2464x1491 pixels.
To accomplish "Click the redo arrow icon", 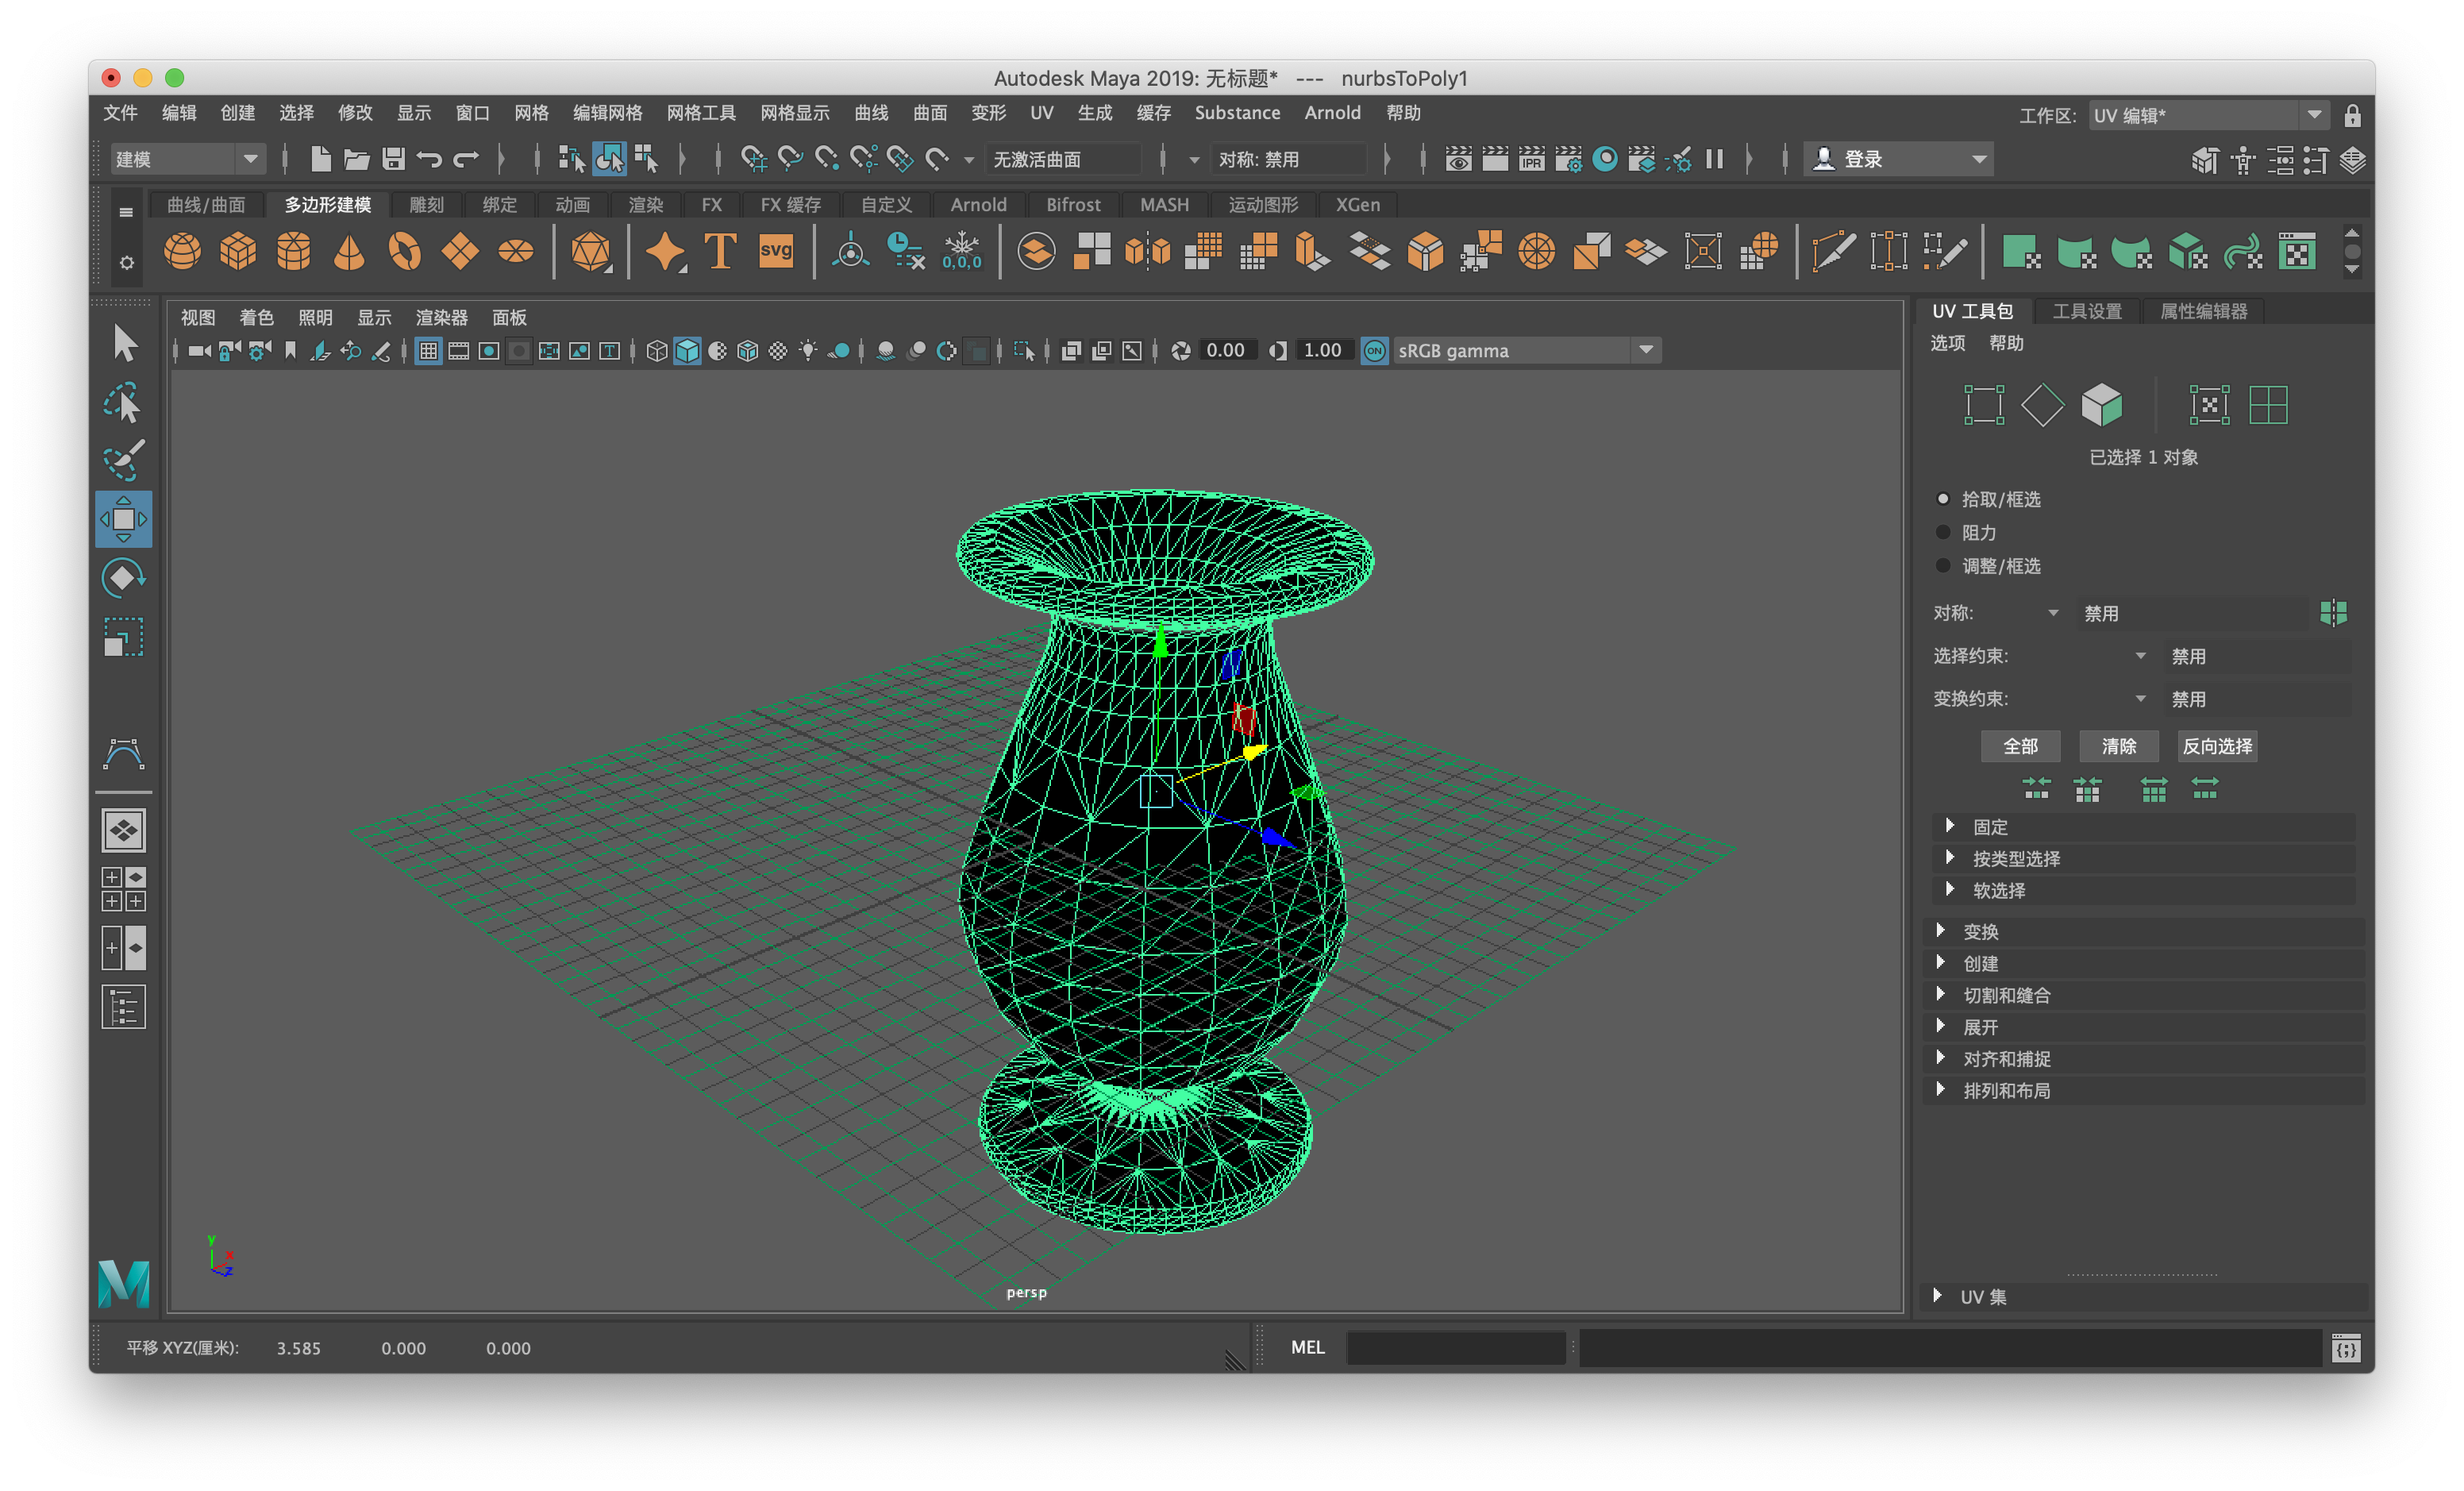I will pos(466,159).
